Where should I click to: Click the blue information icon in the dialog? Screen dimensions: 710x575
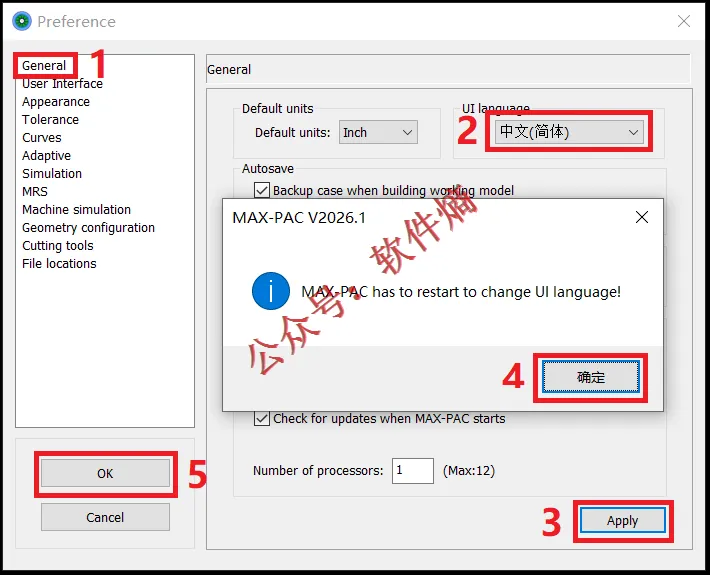click(271, 291)
